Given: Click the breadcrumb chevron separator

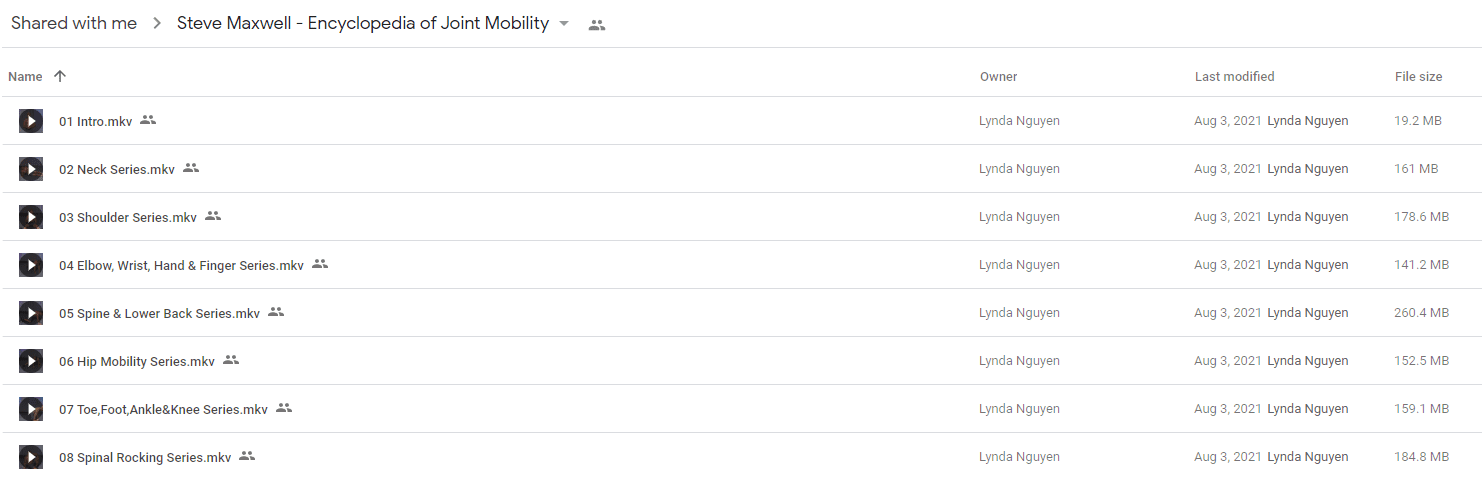Looking at the screenshot, I should tap(157, 24).
